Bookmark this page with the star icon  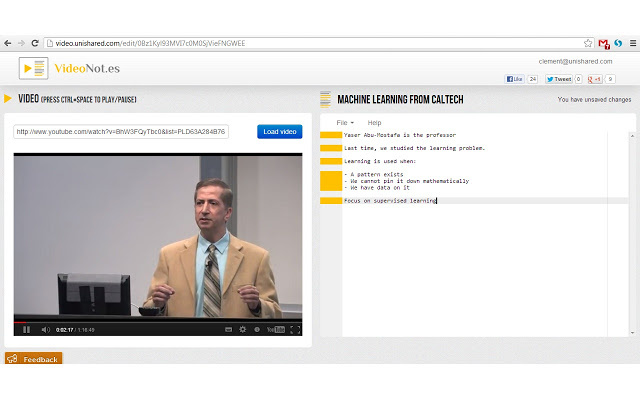click(x=588, y=43)
